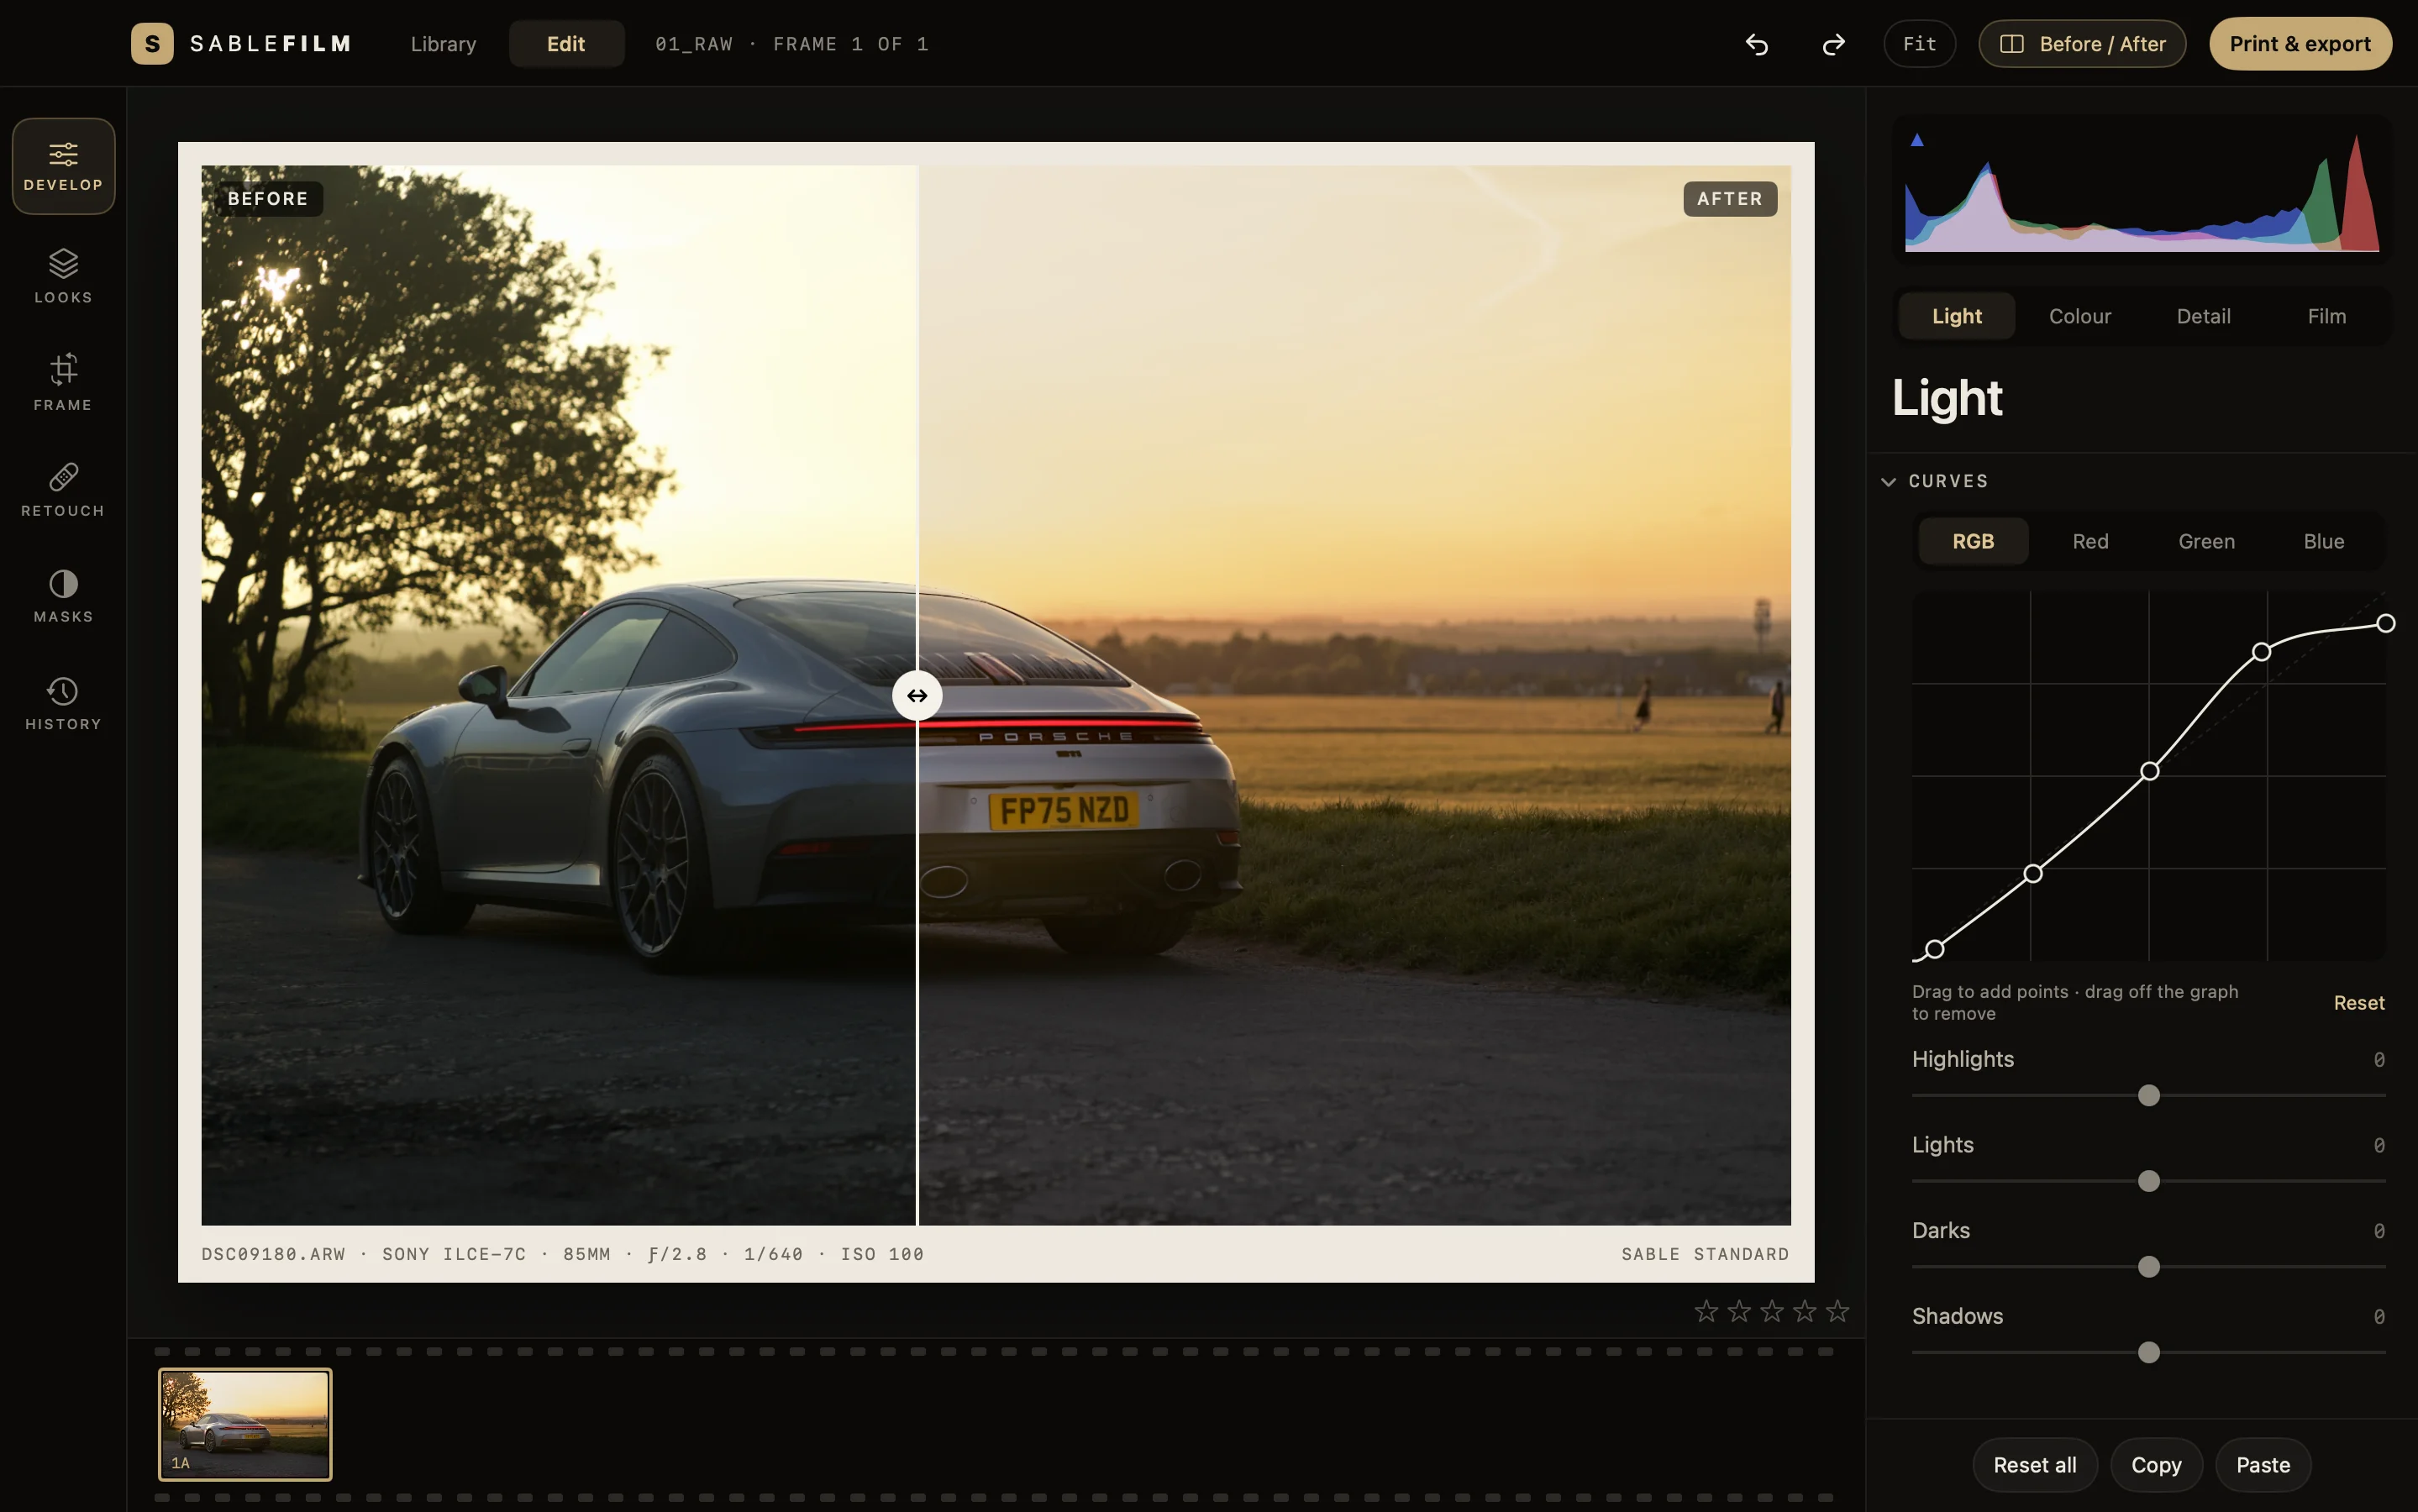Rate the photo three stars
Viewport: 2418px width, 1512px height.
pyautogui.click(x=1772, y=1310)
